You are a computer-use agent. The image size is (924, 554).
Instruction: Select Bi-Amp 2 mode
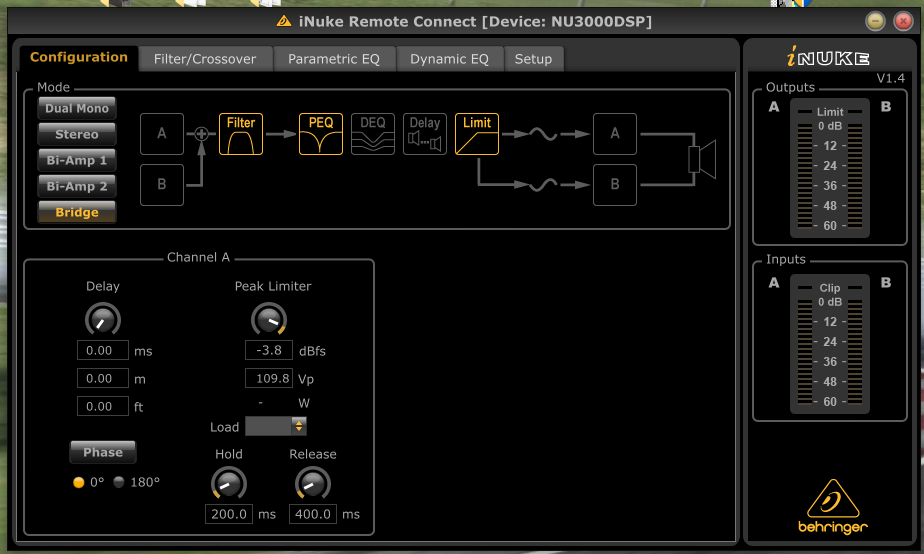pos(77,186)
